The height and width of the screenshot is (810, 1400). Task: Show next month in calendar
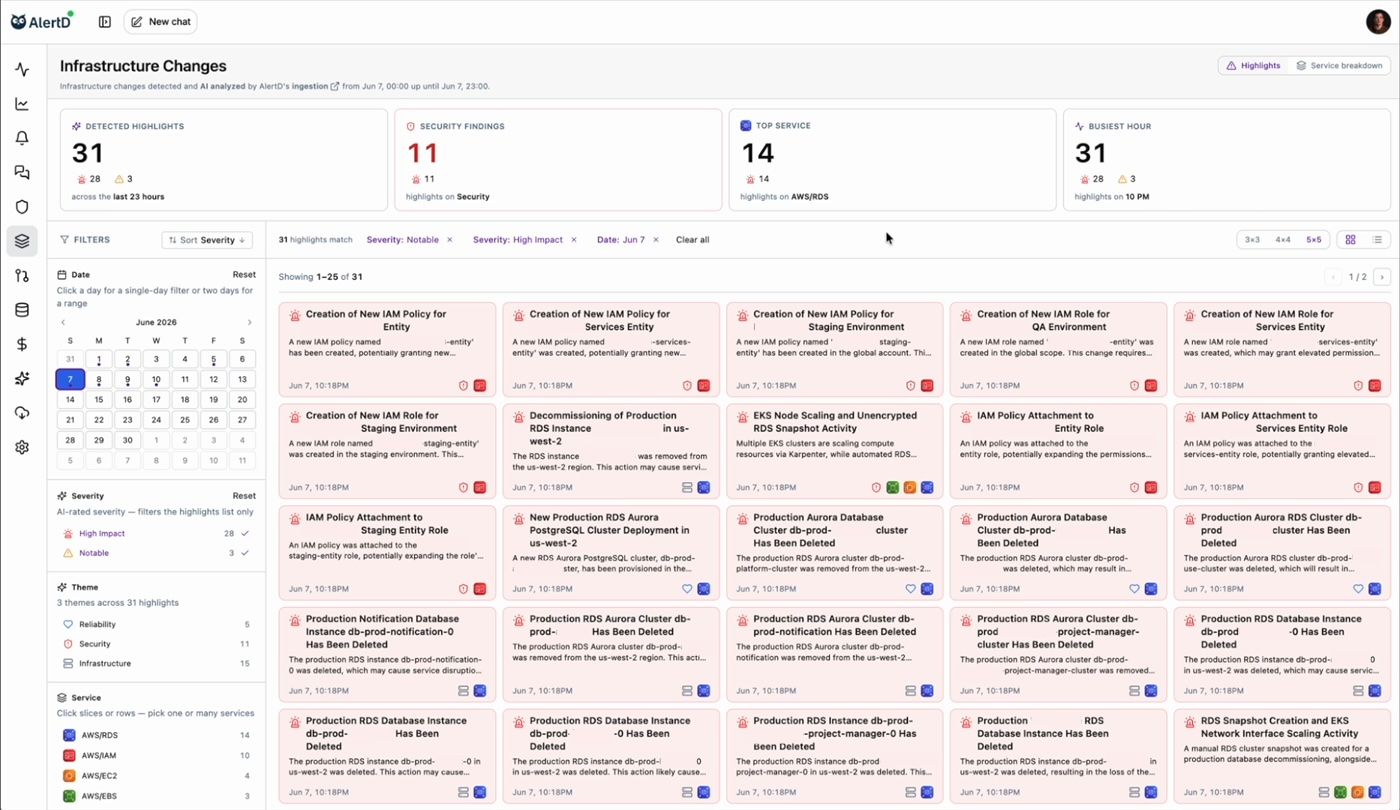coord(249,322)
